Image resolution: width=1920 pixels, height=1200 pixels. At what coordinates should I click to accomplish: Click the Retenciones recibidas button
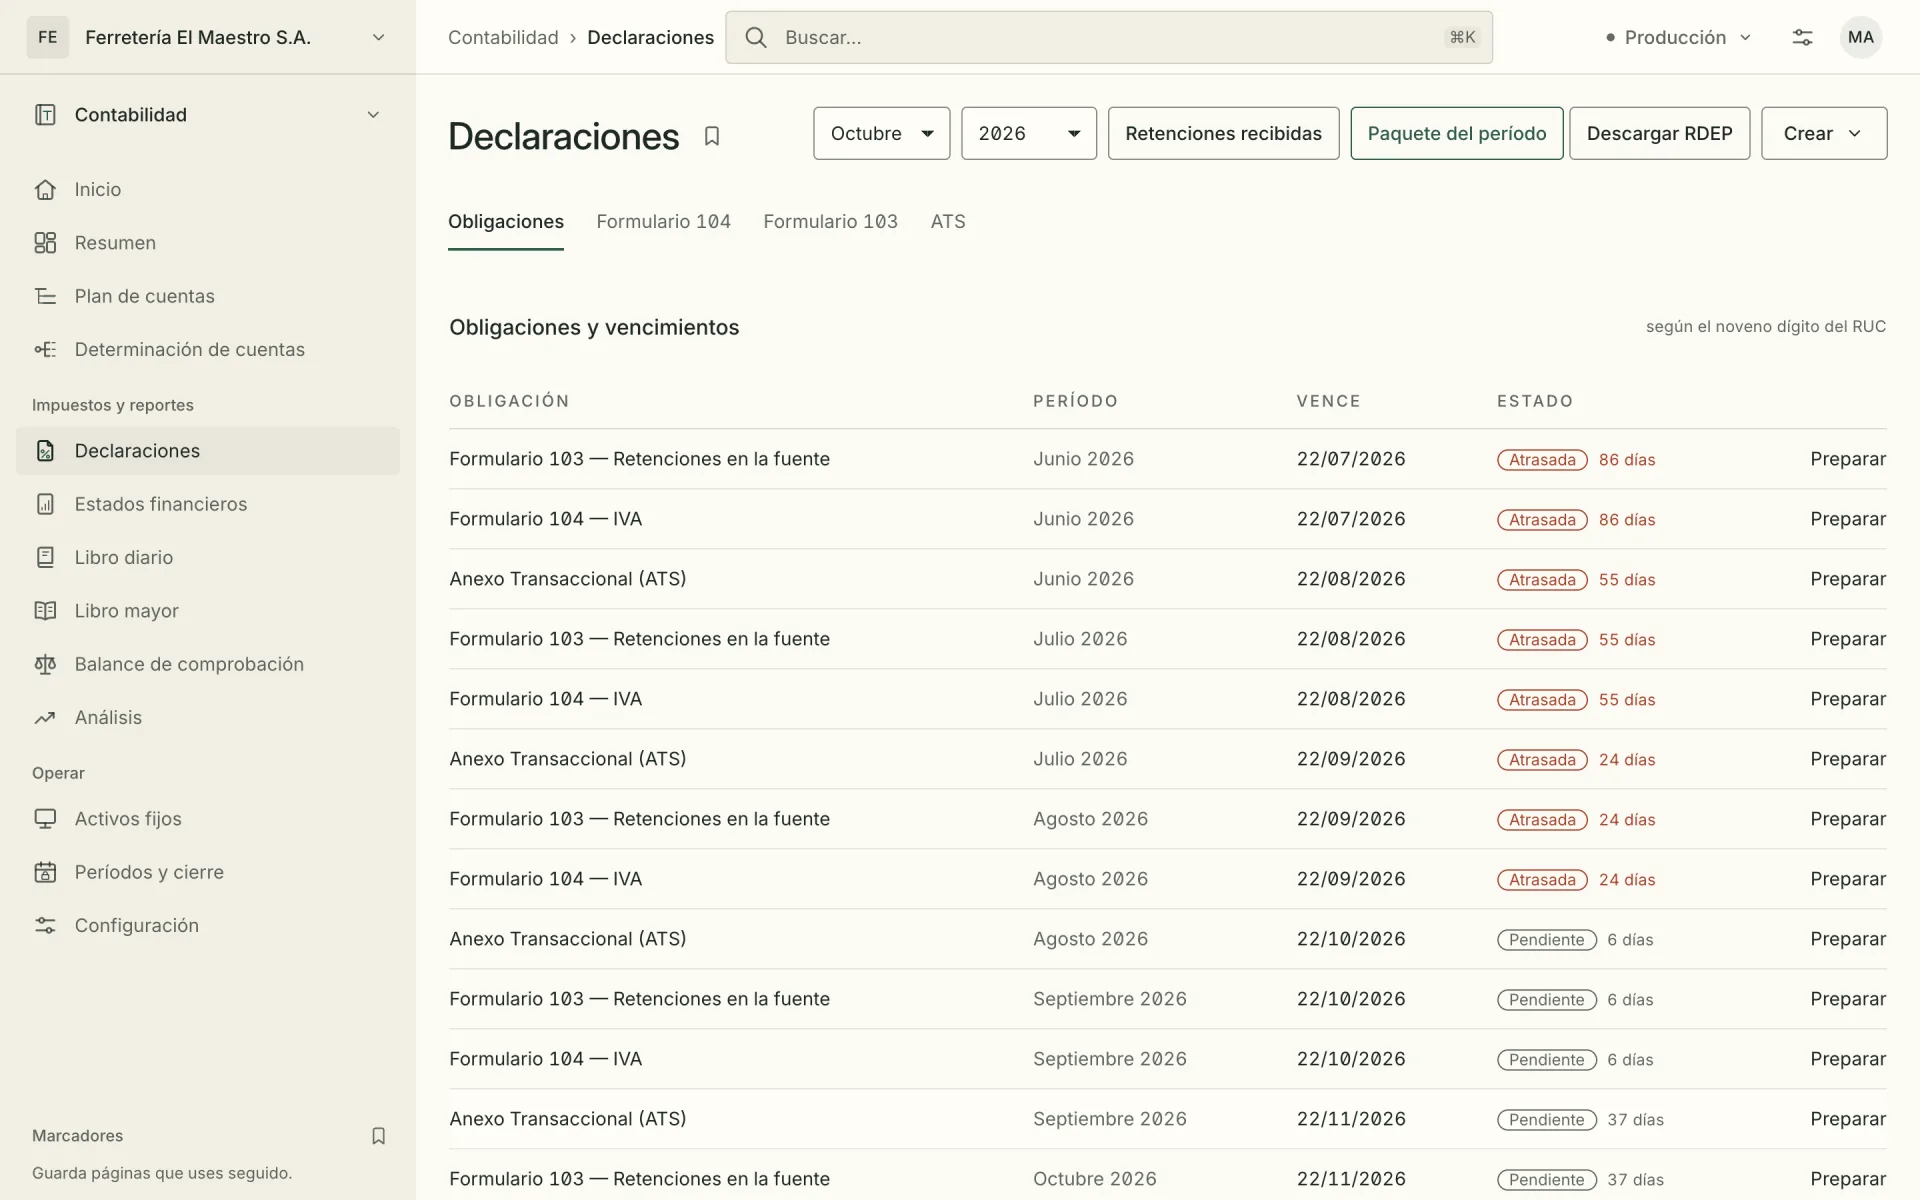pyautogui.click(x=1223, y=133)
